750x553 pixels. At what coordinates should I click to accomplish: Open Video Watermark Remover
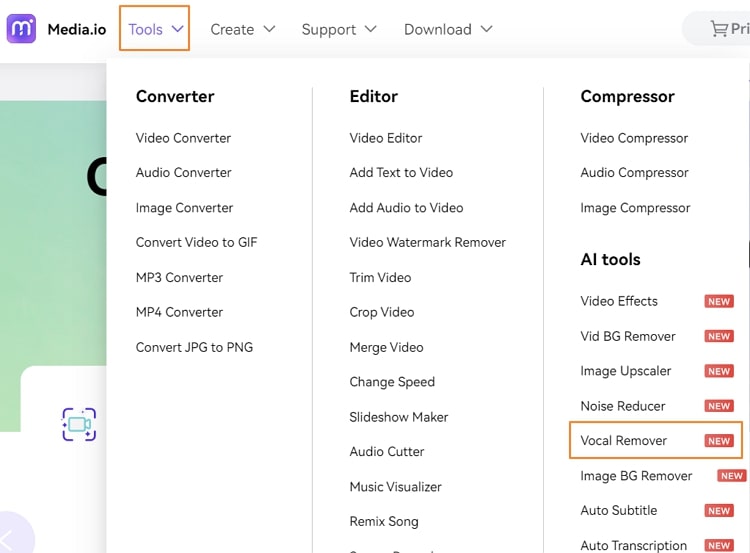click(428, 243)
